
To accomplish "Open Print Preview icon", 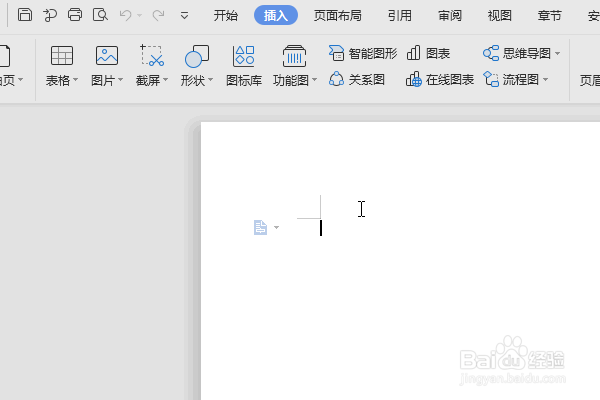I will pyautogui.click(x=100, y=15).
